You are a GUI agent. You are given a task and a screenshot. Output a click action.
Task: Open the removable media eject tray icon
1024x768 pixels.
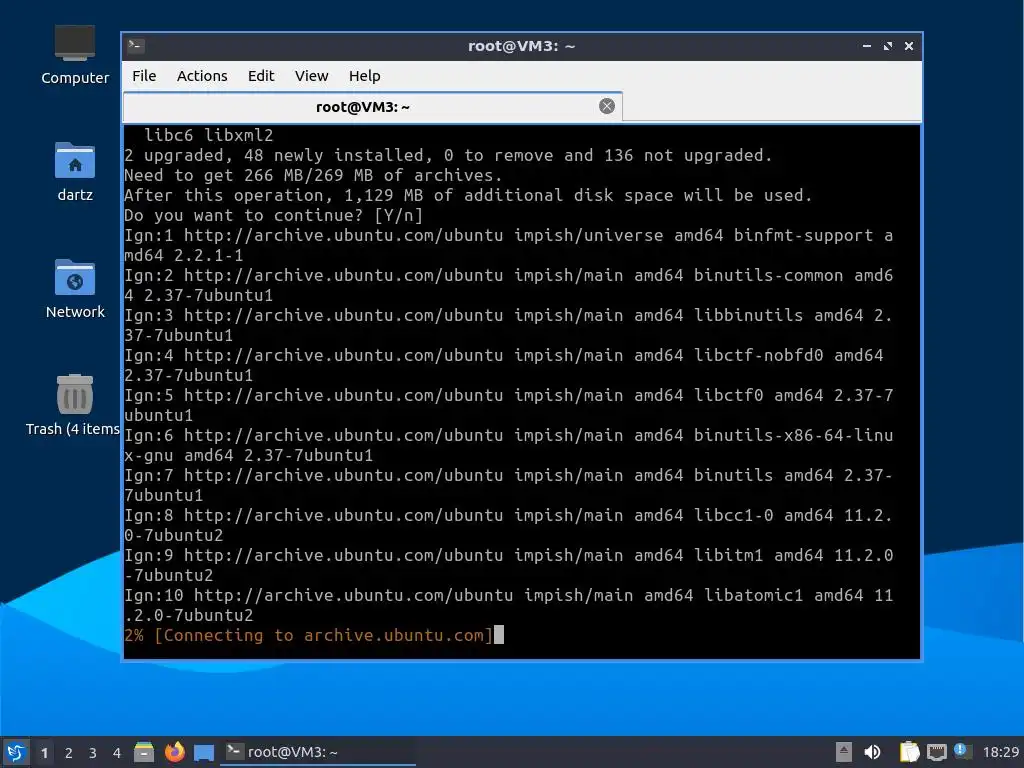point(843,752)
